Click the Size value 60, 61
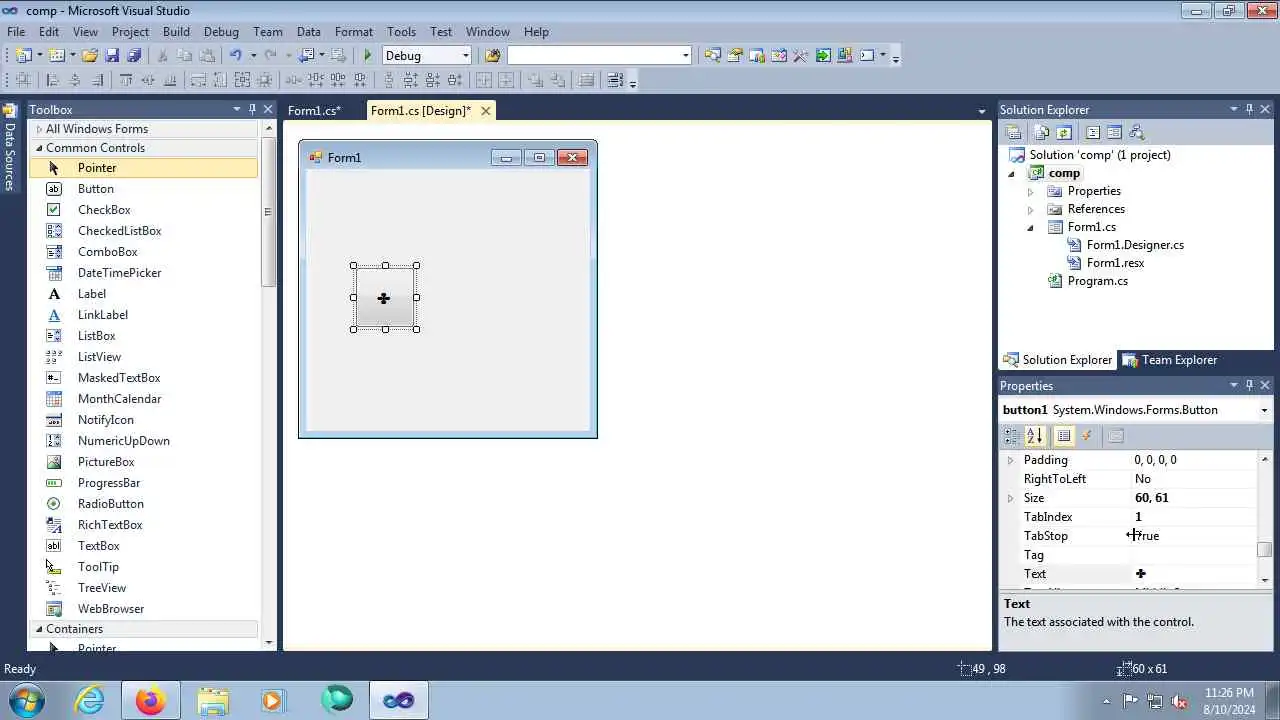 tap(1151, 498)
